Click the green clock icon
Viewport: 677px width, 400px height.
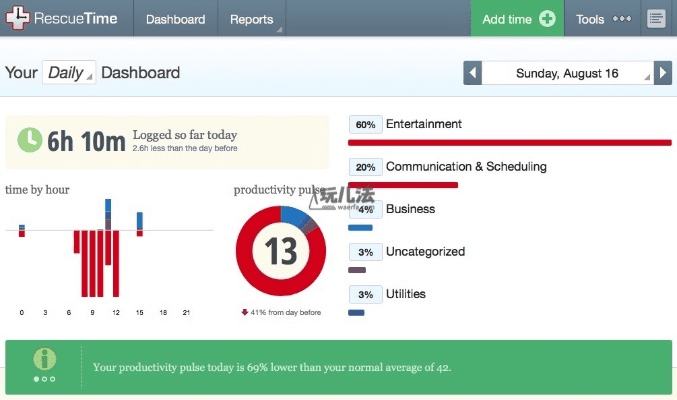click(x=30, y=139)
